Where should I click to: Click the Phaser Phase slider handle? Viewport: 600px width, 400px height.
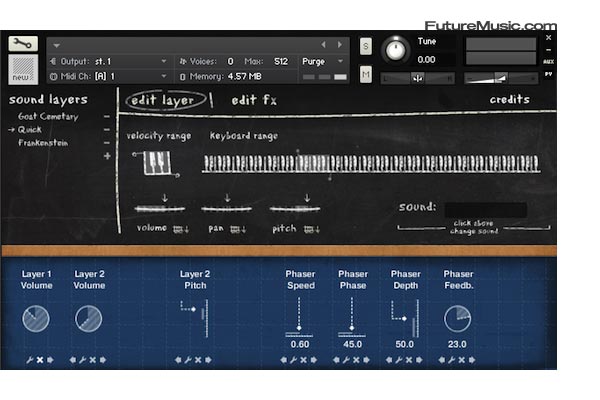352,328
